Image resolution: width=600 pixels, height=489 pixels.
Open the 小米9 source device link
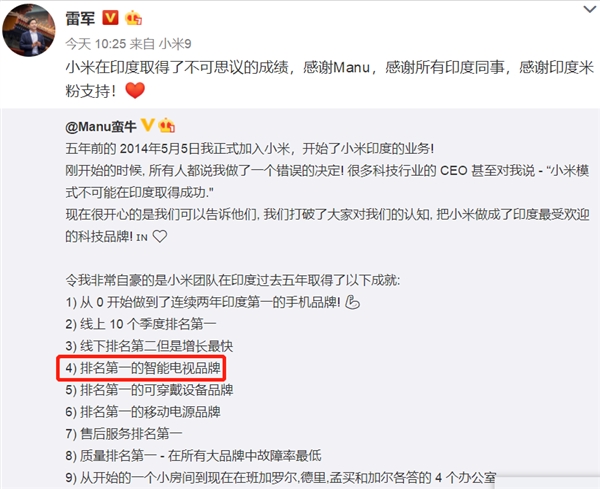(x=175, y=44)
